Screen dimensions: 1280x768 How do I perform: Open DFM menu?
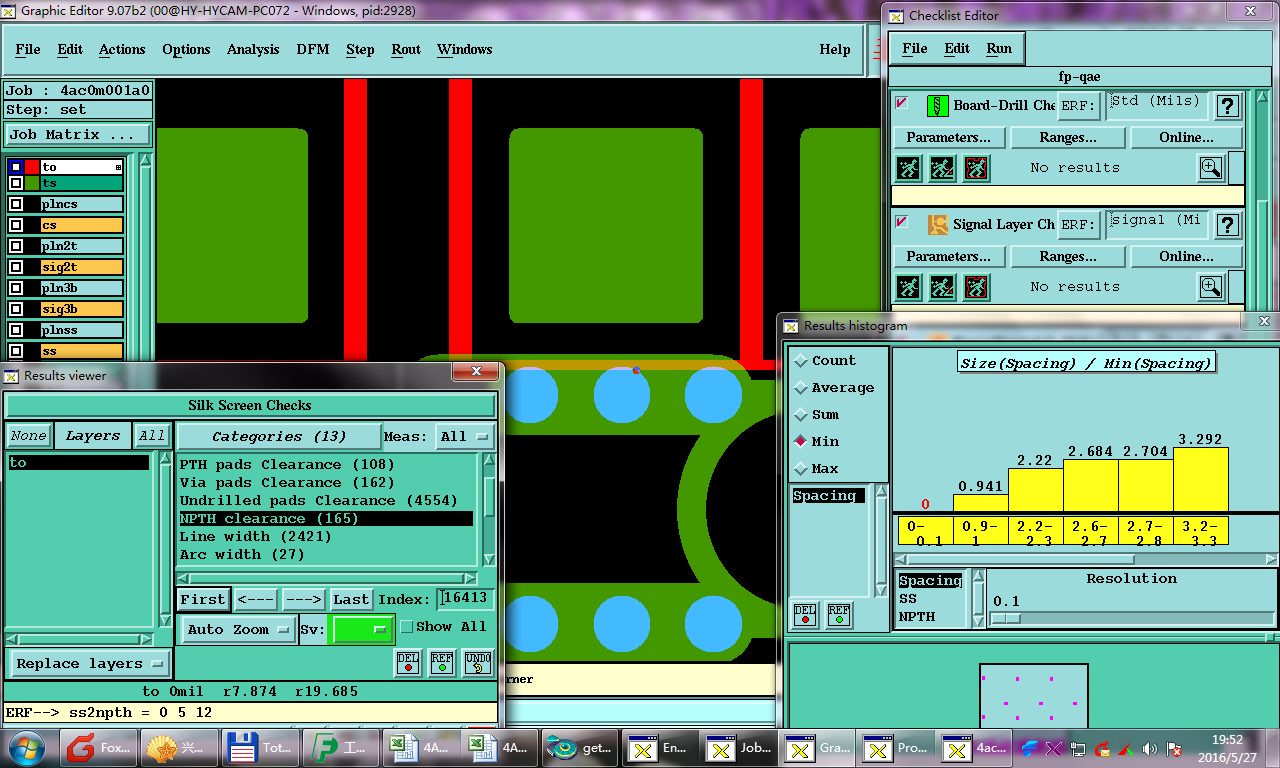pos(312,49)
